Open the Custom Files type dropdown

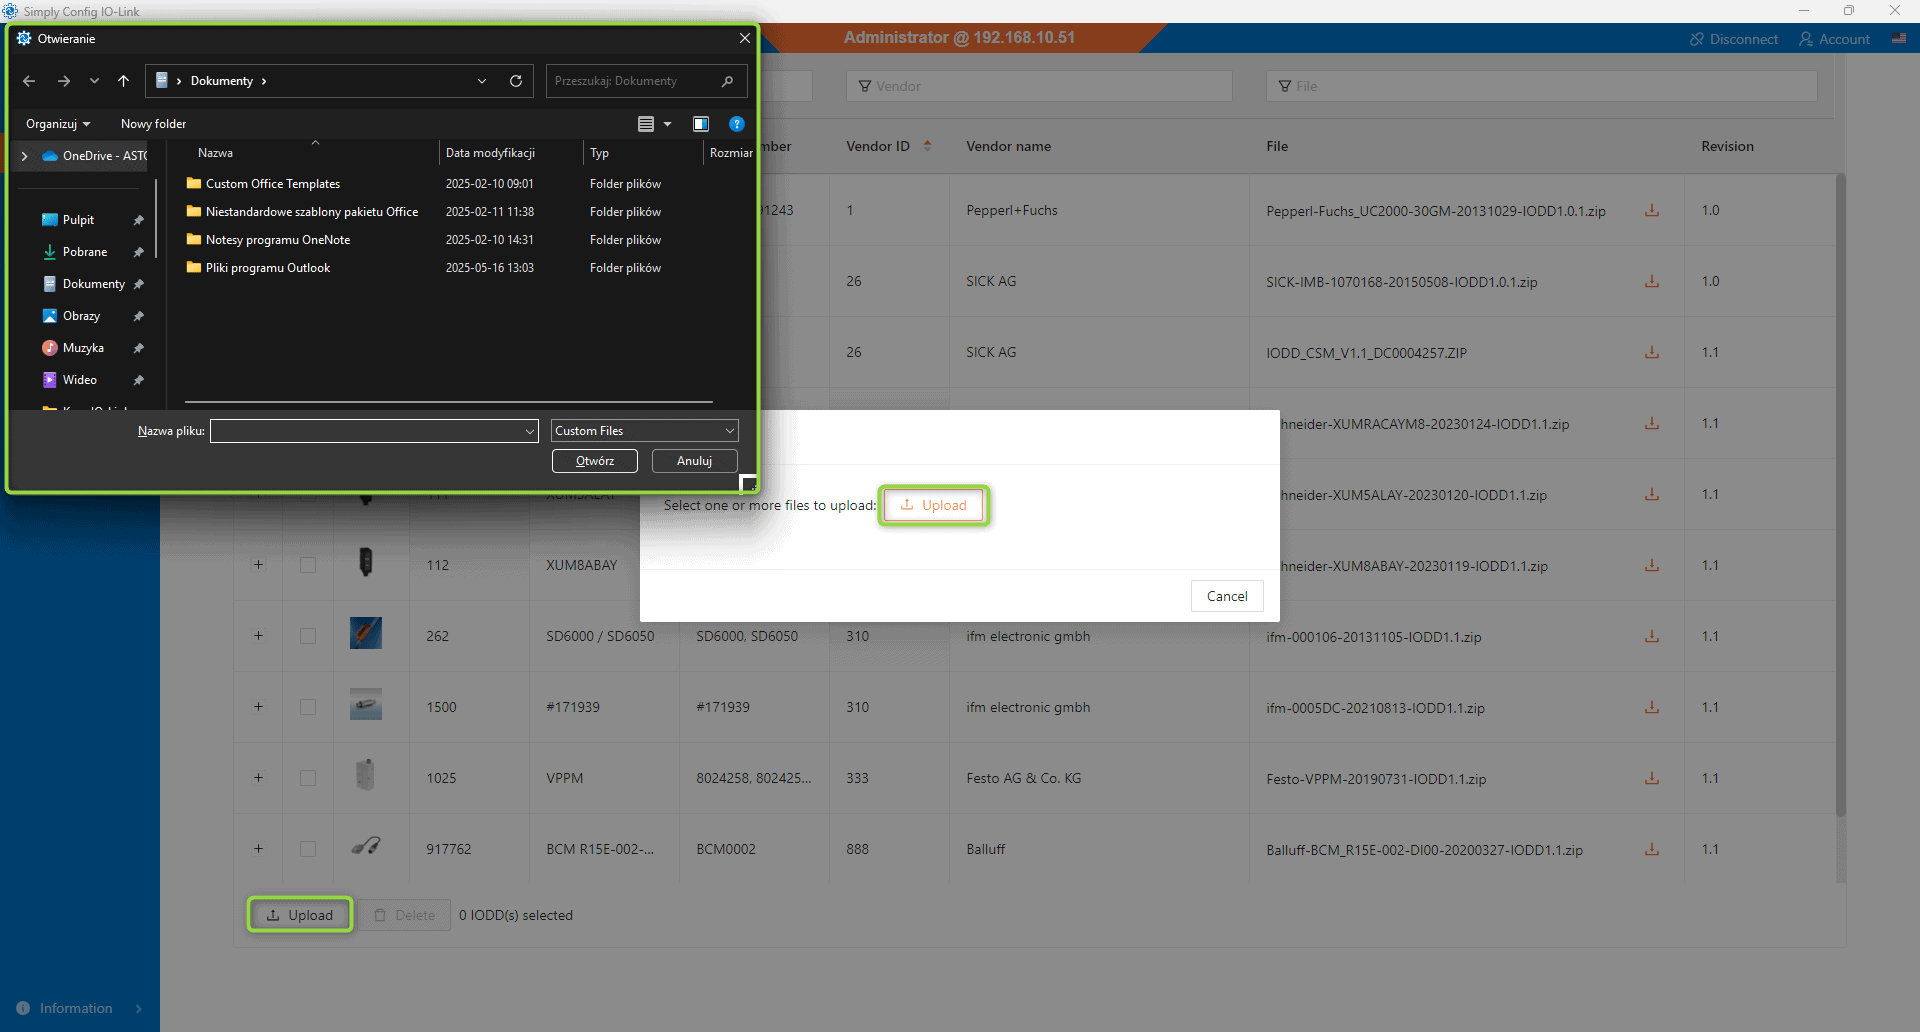coord(645,431)
